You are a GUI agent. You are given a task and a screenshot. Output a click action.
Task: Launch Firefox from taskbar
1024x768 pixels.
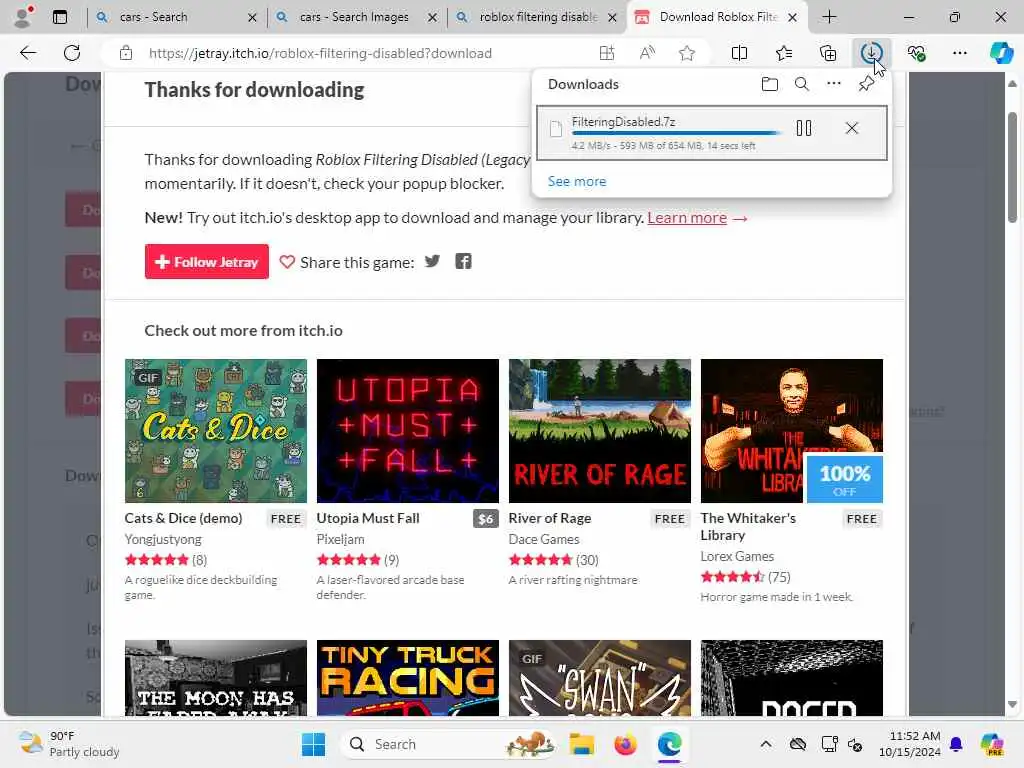click(625, 744)
